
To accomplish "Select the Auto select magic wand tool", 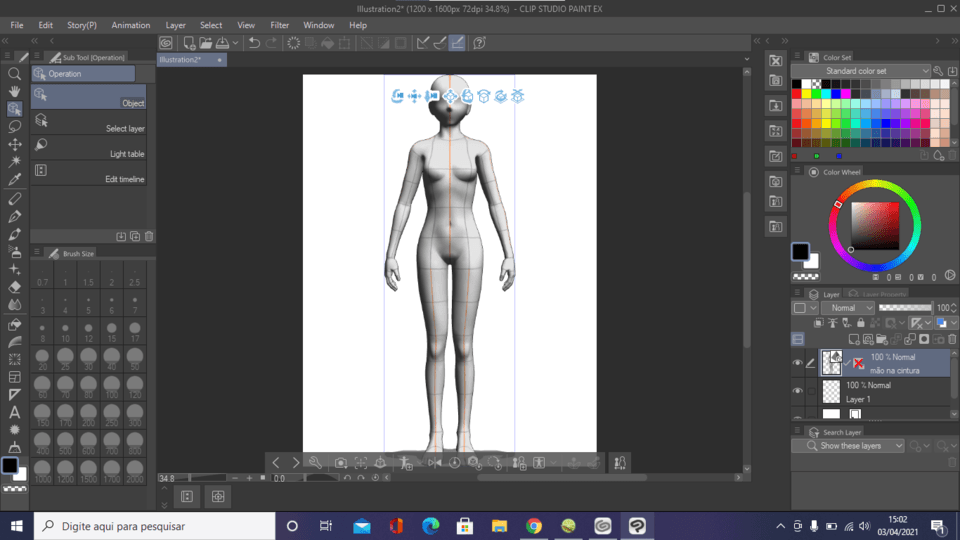I will point(14,162).
